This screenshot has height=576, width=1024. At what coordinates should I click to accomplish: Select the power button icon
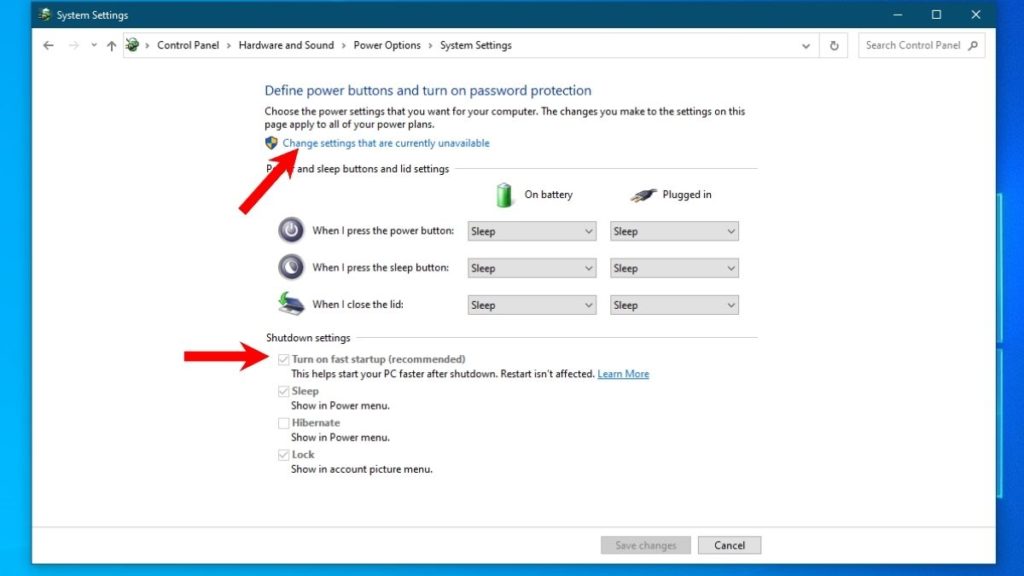[x=290, y=230]
